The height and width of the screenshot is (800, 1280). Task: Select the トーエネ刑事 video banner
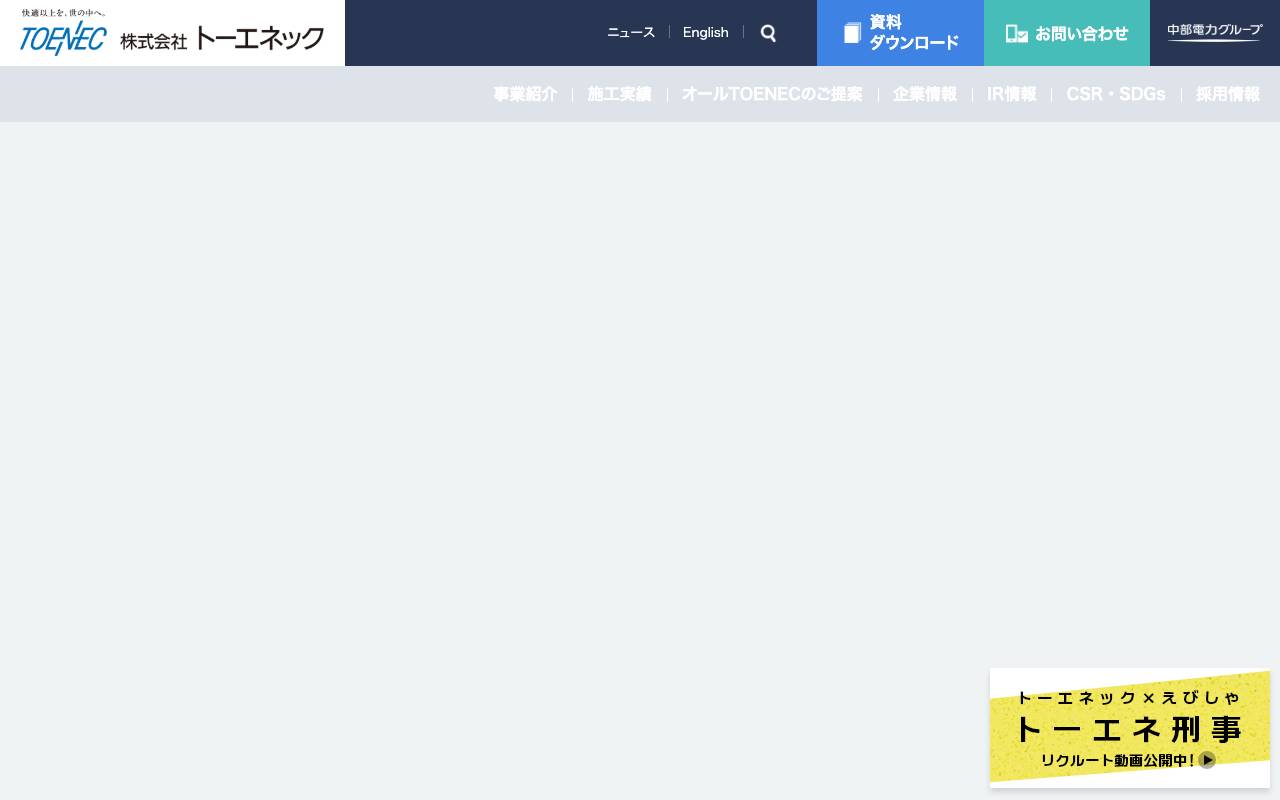pyautogui.click(x=1128, y=729)
